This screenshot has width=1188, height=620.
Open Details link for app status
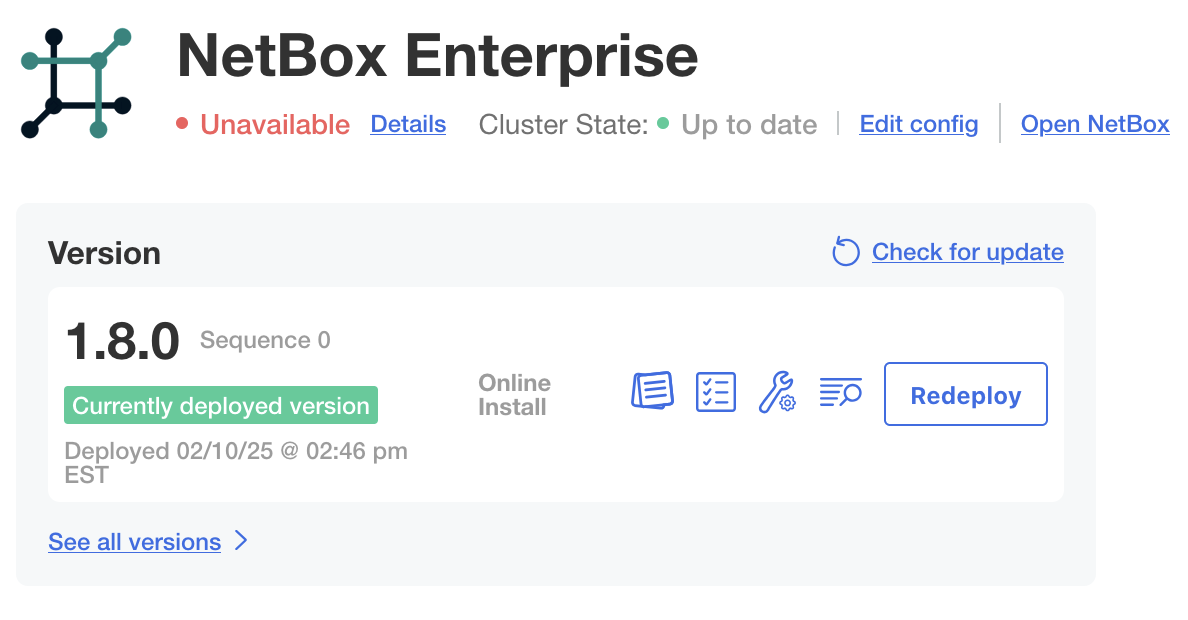[x=408, y=124]
